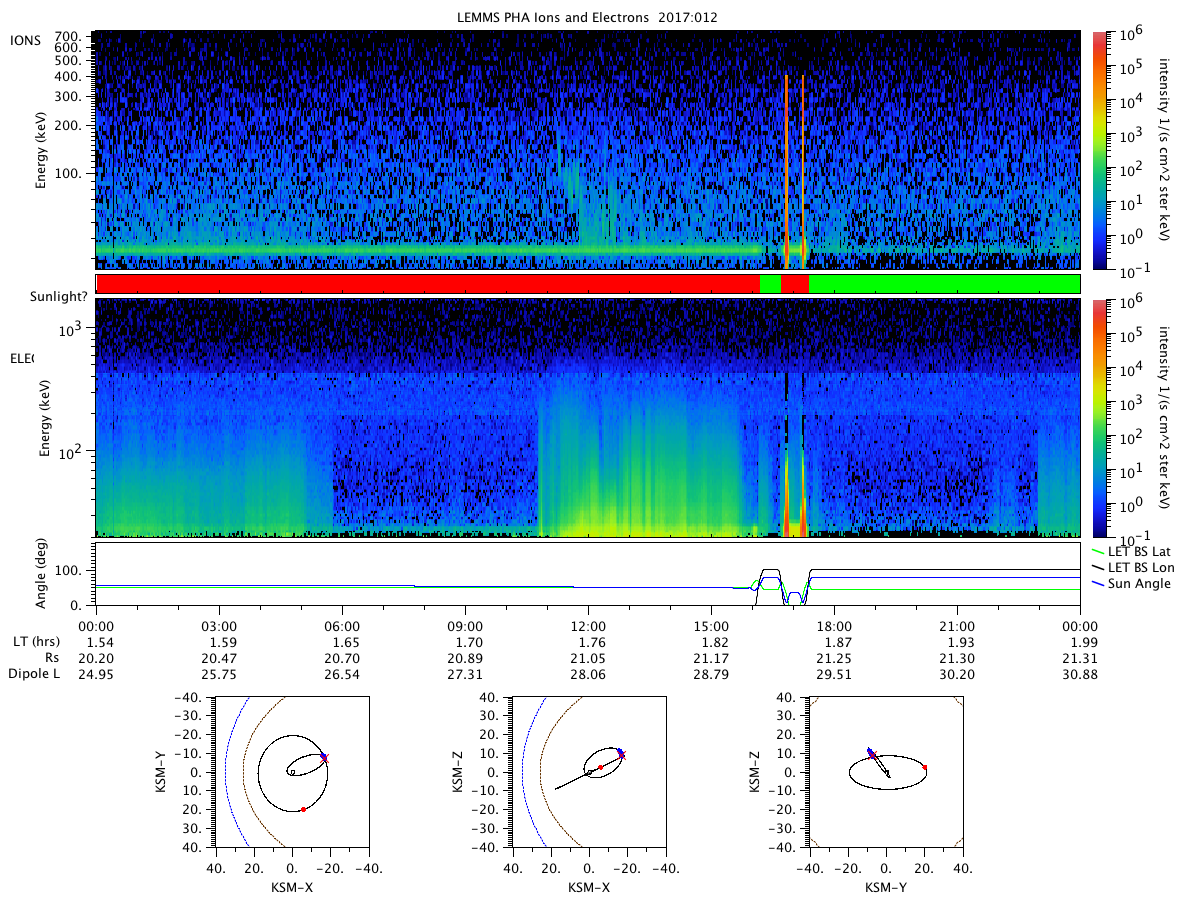Select the LET BS Lat legend entry
Image resolution: width=1200 pixels, height=900 pixels.
click(1130, 551)
